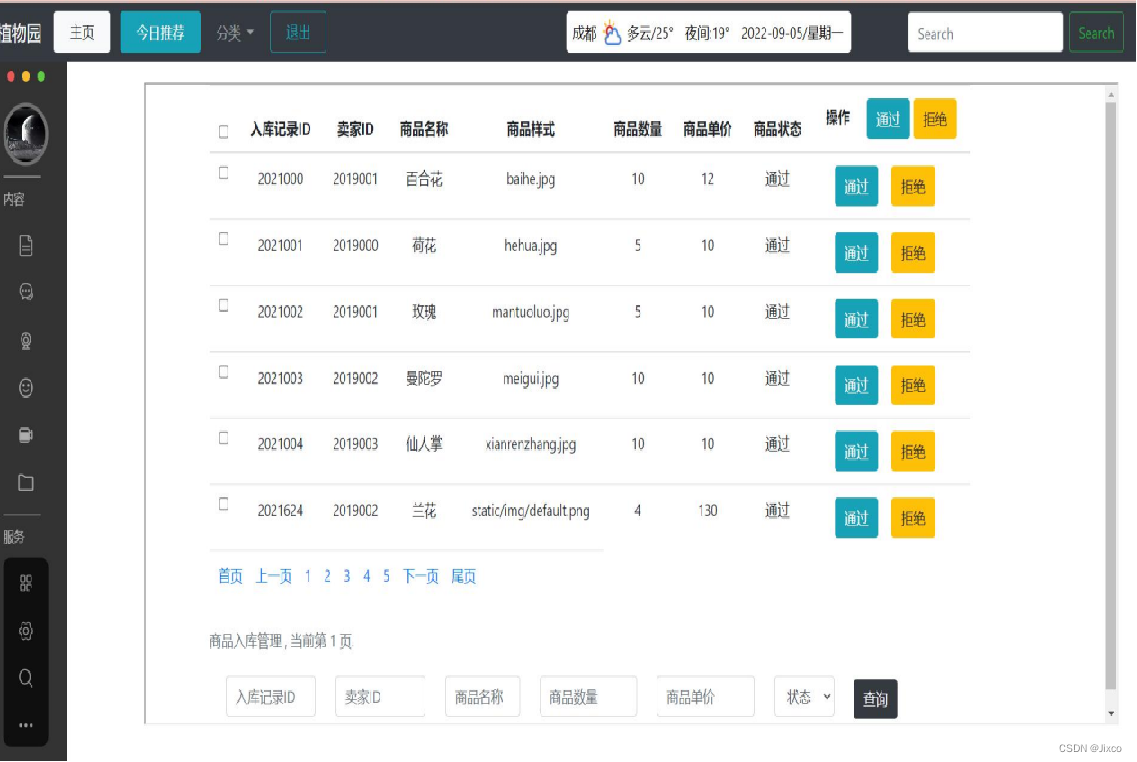The height and width of the screenshot is (762, 1137).
Task: Click the ellipsis menu at sidebar bottom
Action: pos(25,722)
